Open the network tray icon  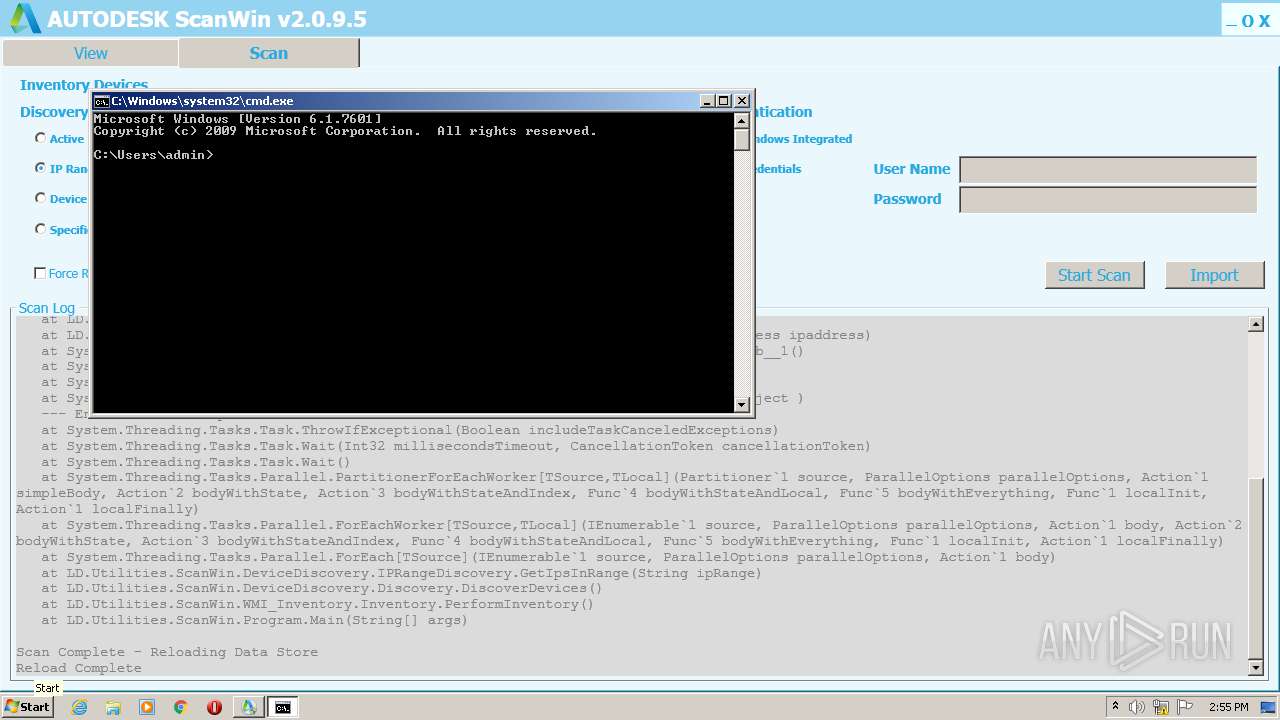click(1161, 707)
